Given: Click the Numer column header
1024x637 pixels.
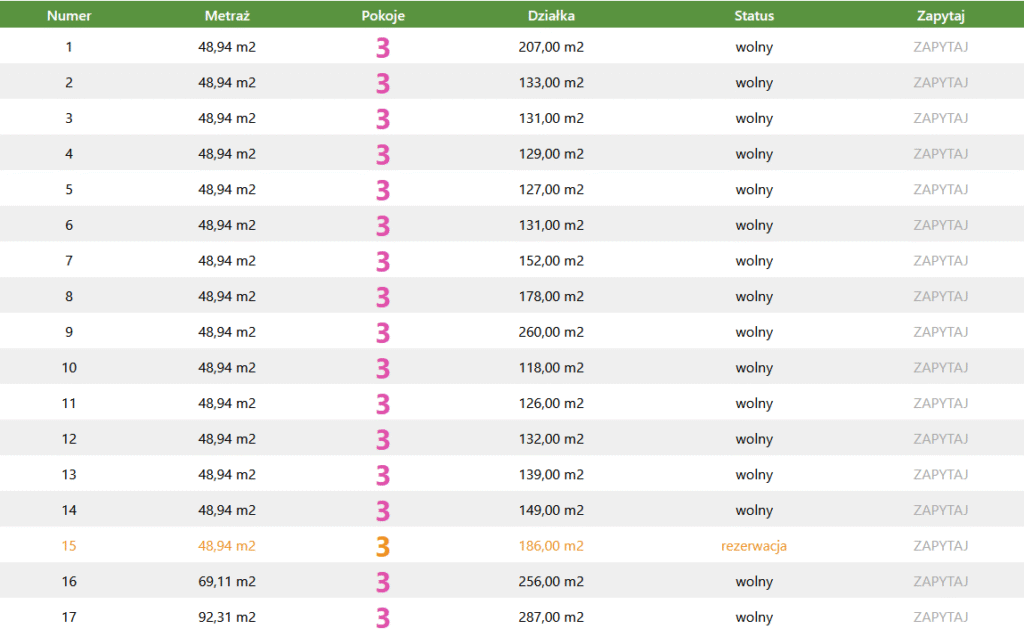Looking at the screenshot, I should (x=69, y=16).
